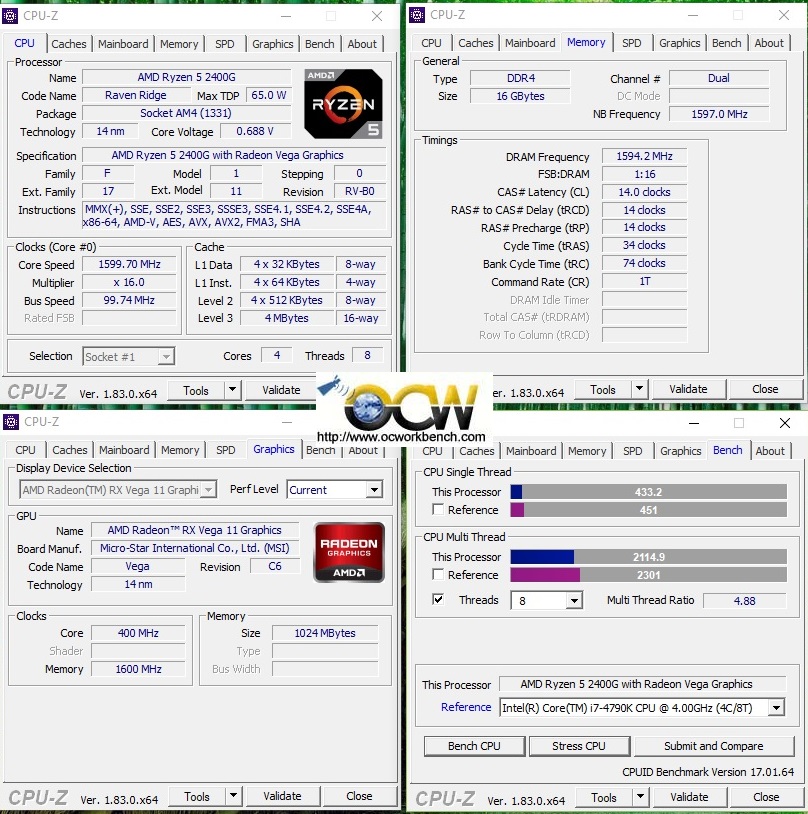Click the processor Name field AMD Ryzen 5 2400G

click(186, 77)
